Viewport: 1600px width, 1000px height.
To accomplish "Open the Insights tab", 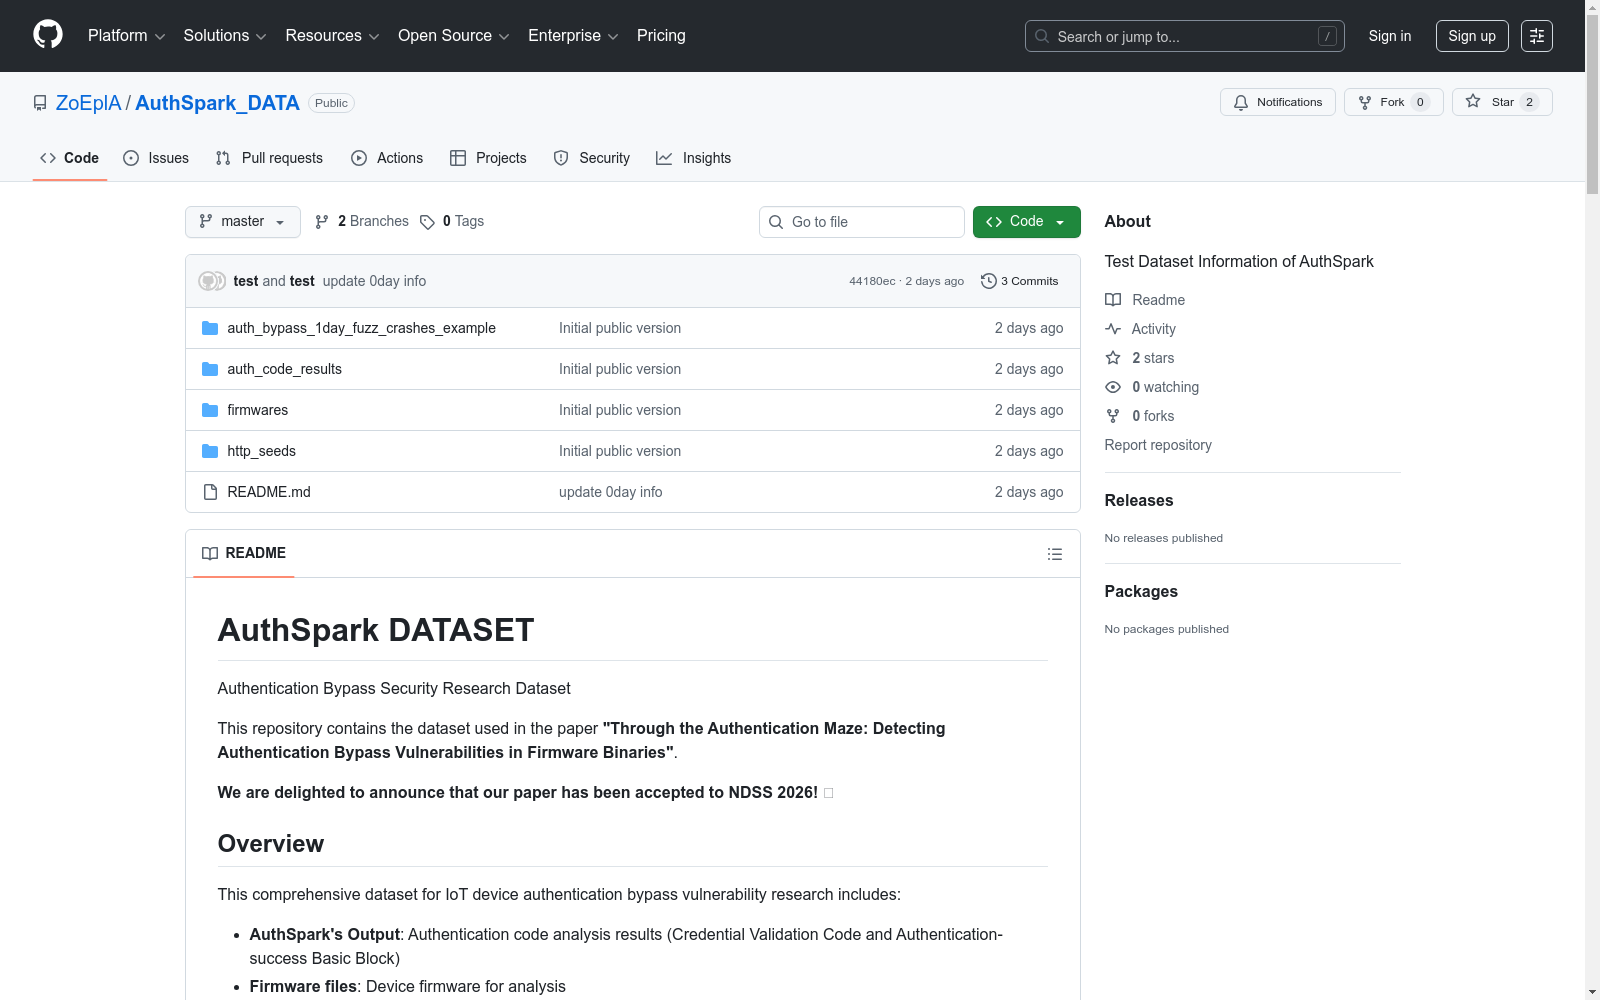I will pyautogui.click(x=693, y=158).
